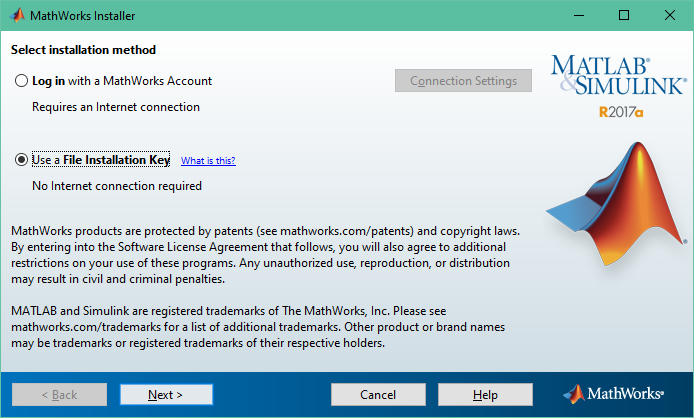
Task: Click the MATLAB membrane peak graphic
Action: 617,204
